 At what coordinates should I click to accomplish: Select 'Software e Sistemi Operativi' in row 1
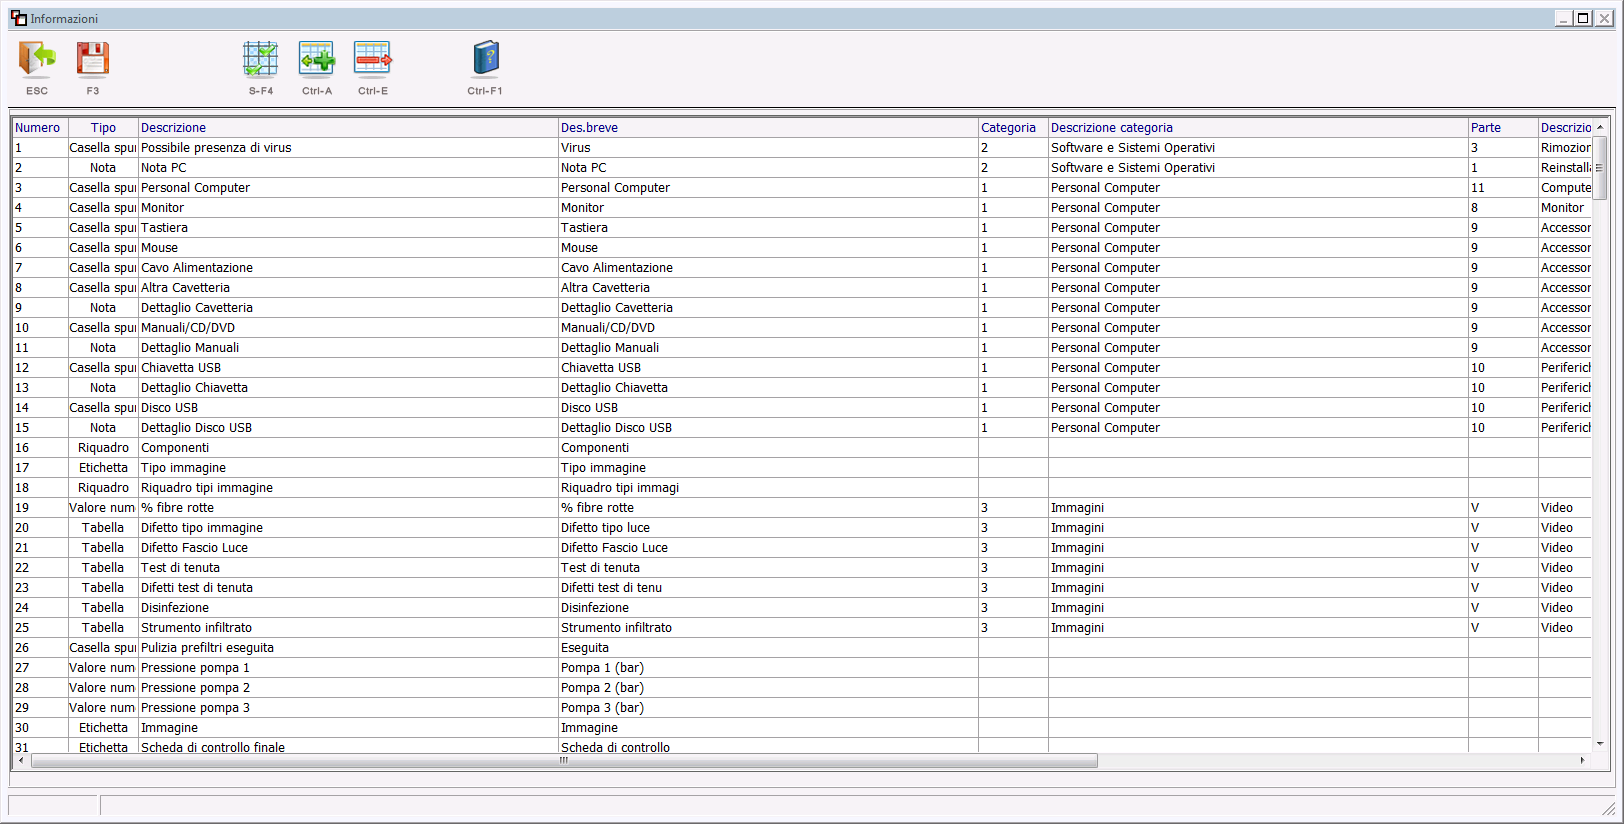[1258, 148]
